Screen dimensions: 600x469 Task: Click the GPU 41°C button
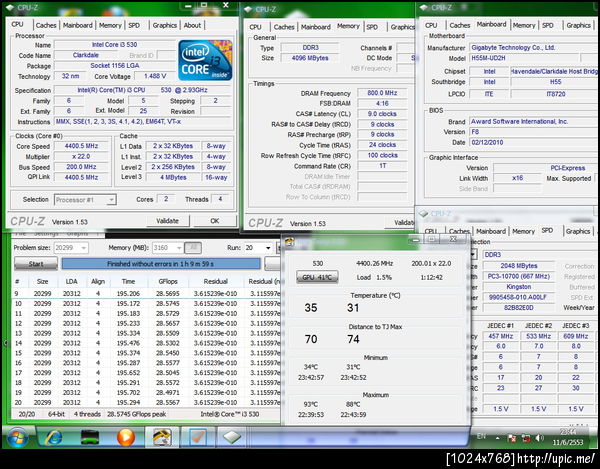317,277
